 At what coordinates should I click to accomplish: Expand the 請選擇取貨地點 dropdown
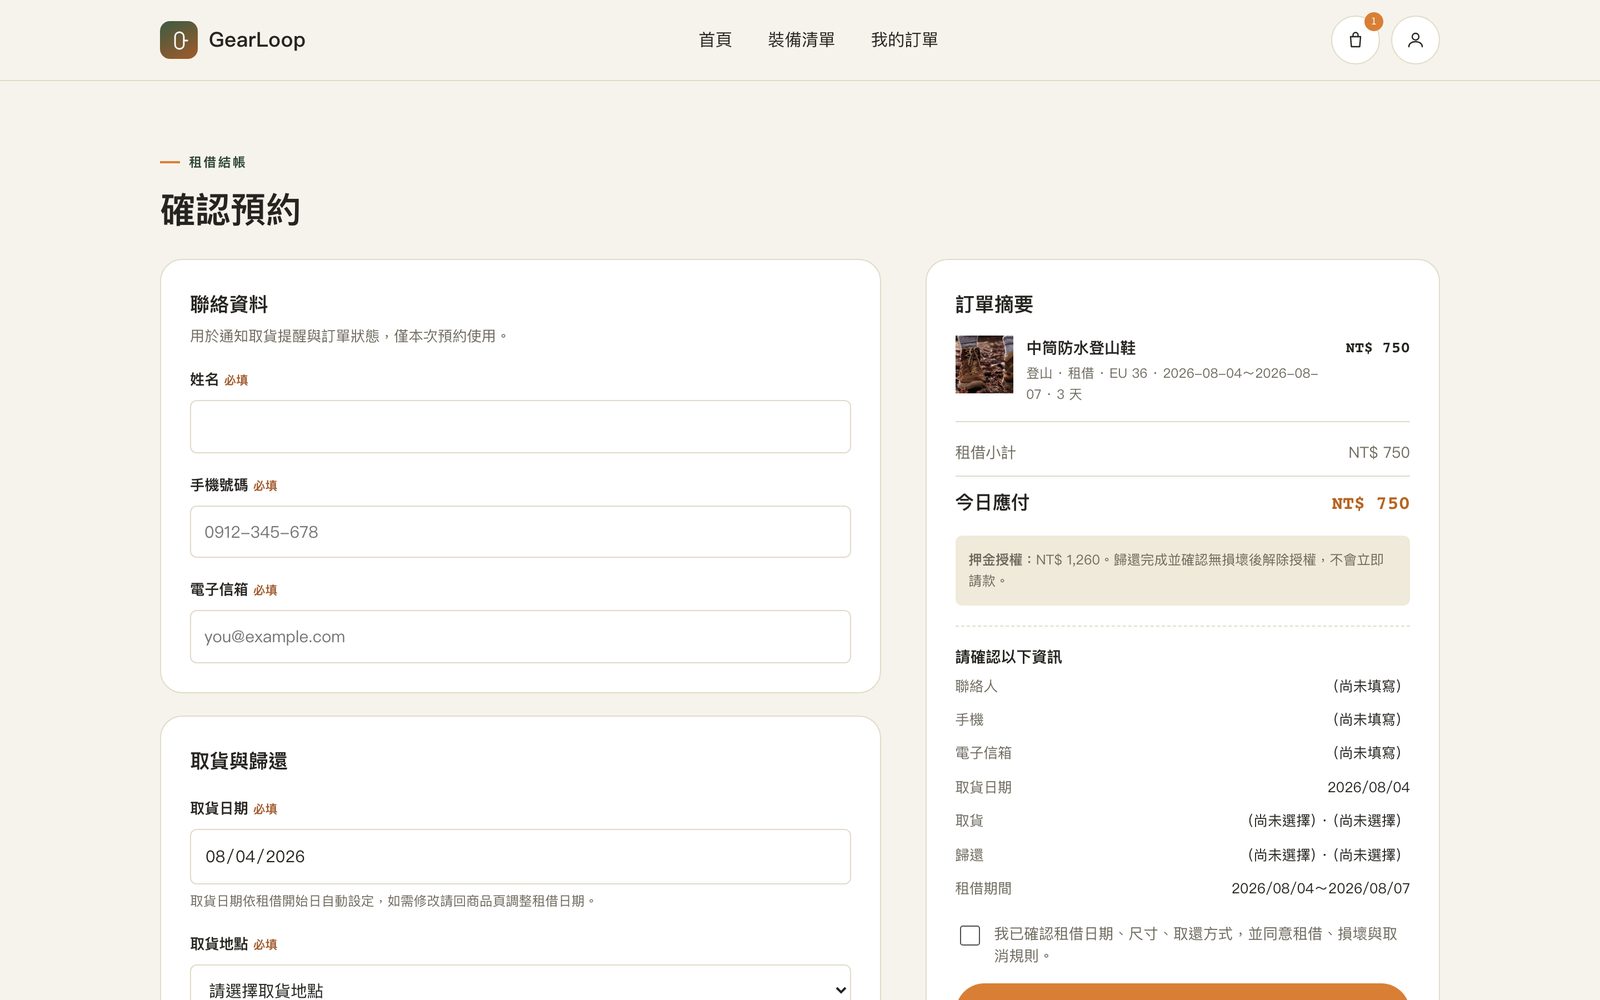coord(520,983)
